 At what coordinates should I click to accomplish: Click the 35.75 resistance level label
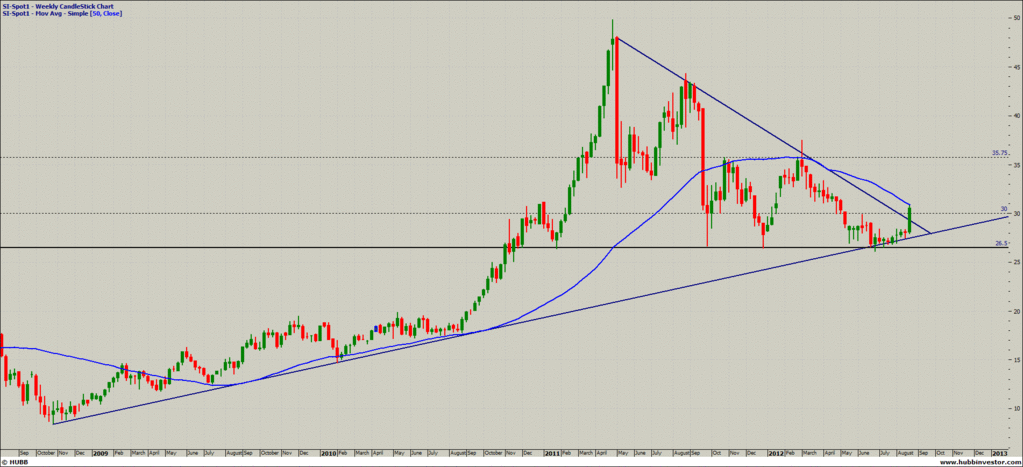coord(998,153)
